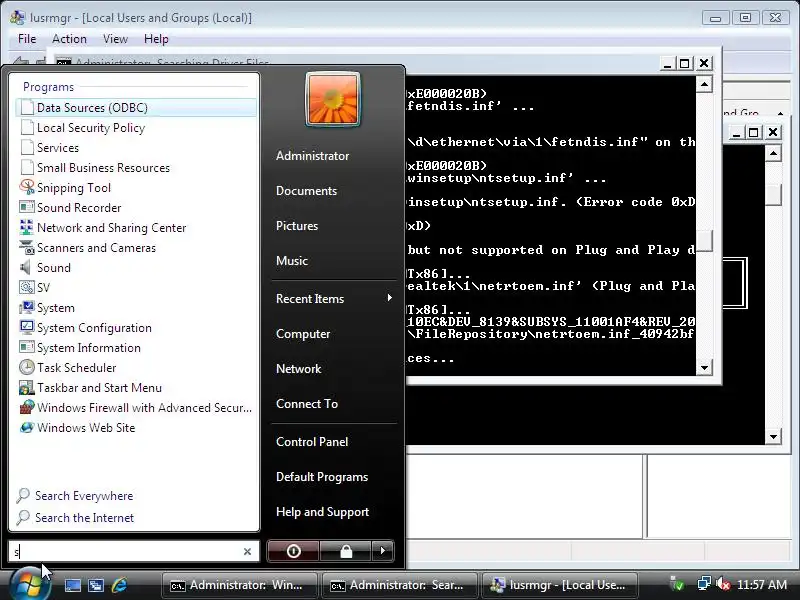Open Scanners and Cameras icon
Viewport: 800px width, 600px height.
pos(27,247)
